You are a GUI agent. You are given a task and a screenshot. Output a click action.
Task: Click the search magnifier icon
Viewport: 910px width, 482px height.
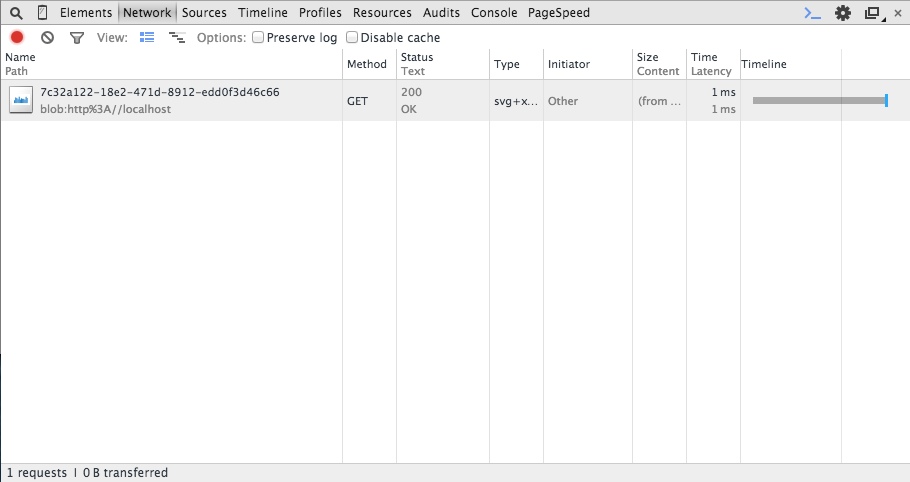tap(16, 13)
